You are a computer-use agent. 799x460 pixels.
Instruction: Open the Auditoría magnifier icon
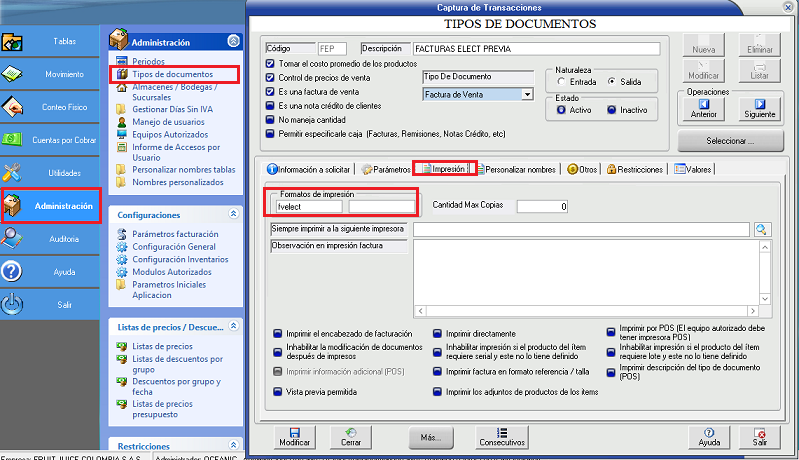(14, 238)
